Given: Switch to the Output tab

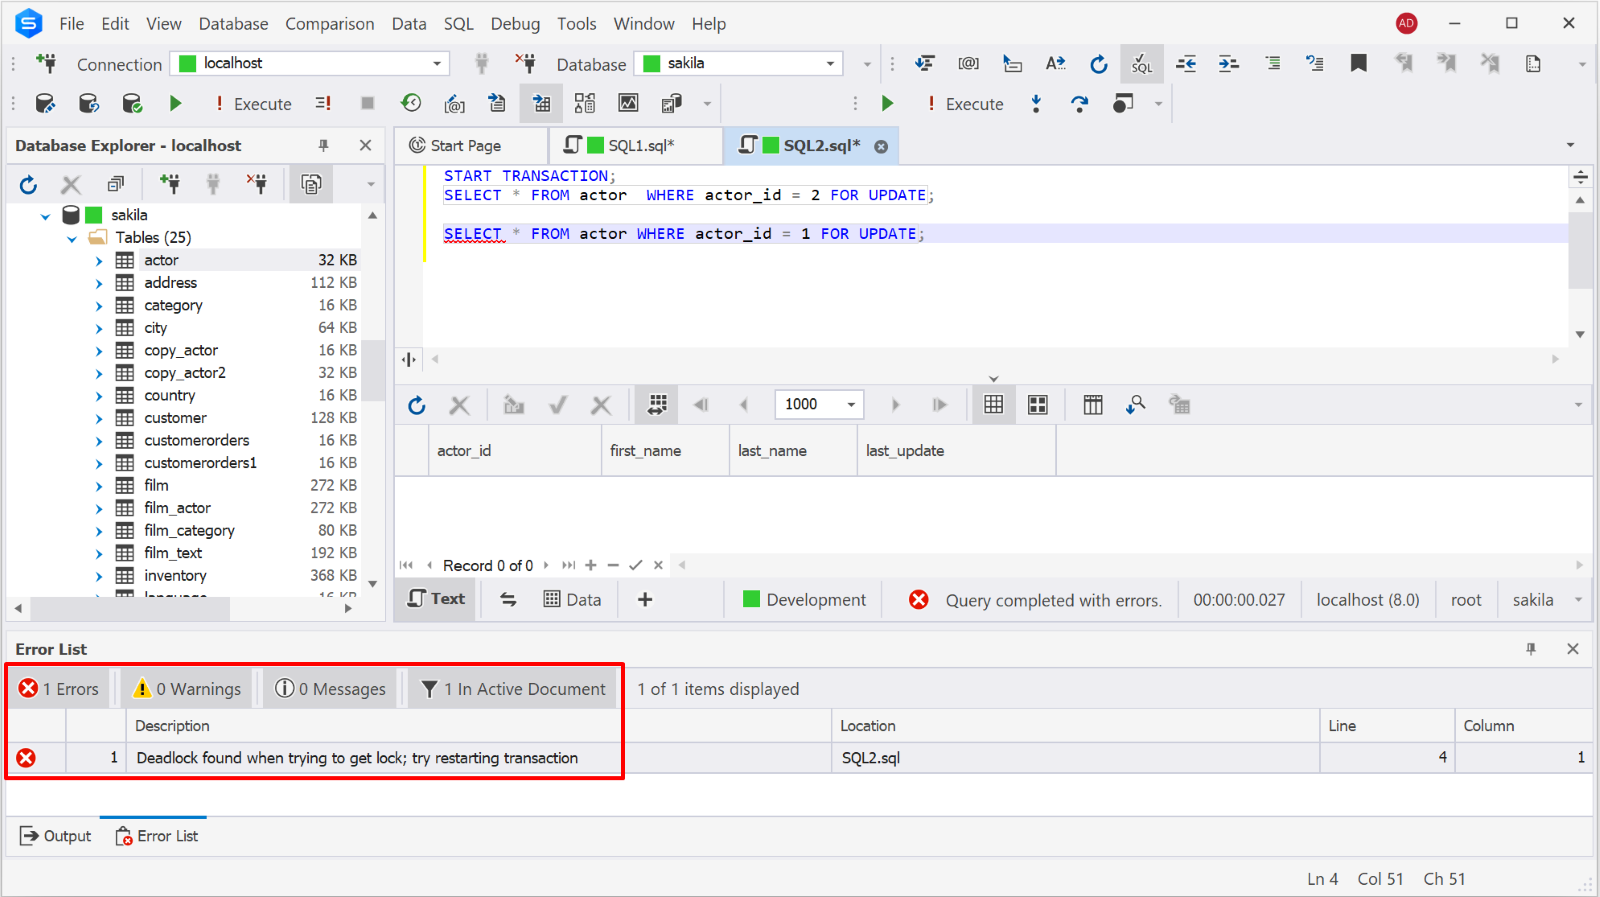Looking at the screenshot, I should [x=56, y=836].
